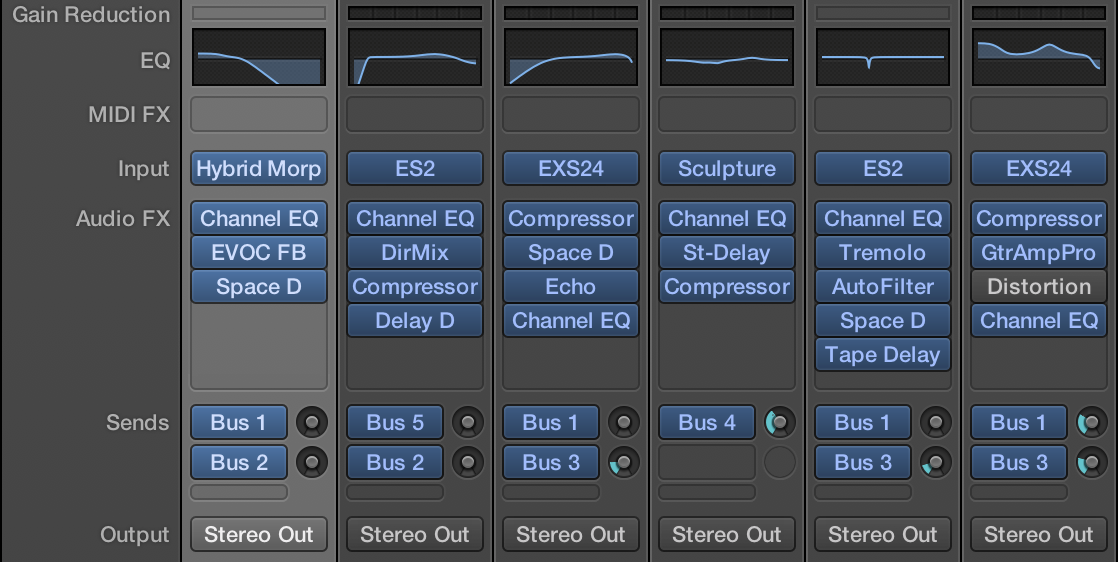Open the AutoFilter plug-in
The image size is (1118, 562).
point(883,287)
